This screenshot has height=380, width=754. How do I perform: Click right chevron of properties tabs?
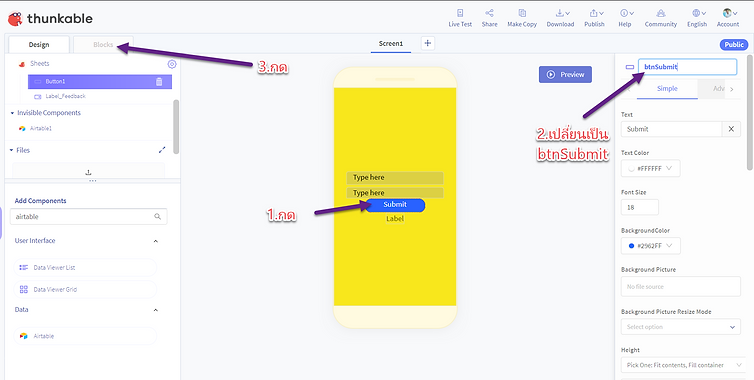pyautogui.click(x=732, y=89)
